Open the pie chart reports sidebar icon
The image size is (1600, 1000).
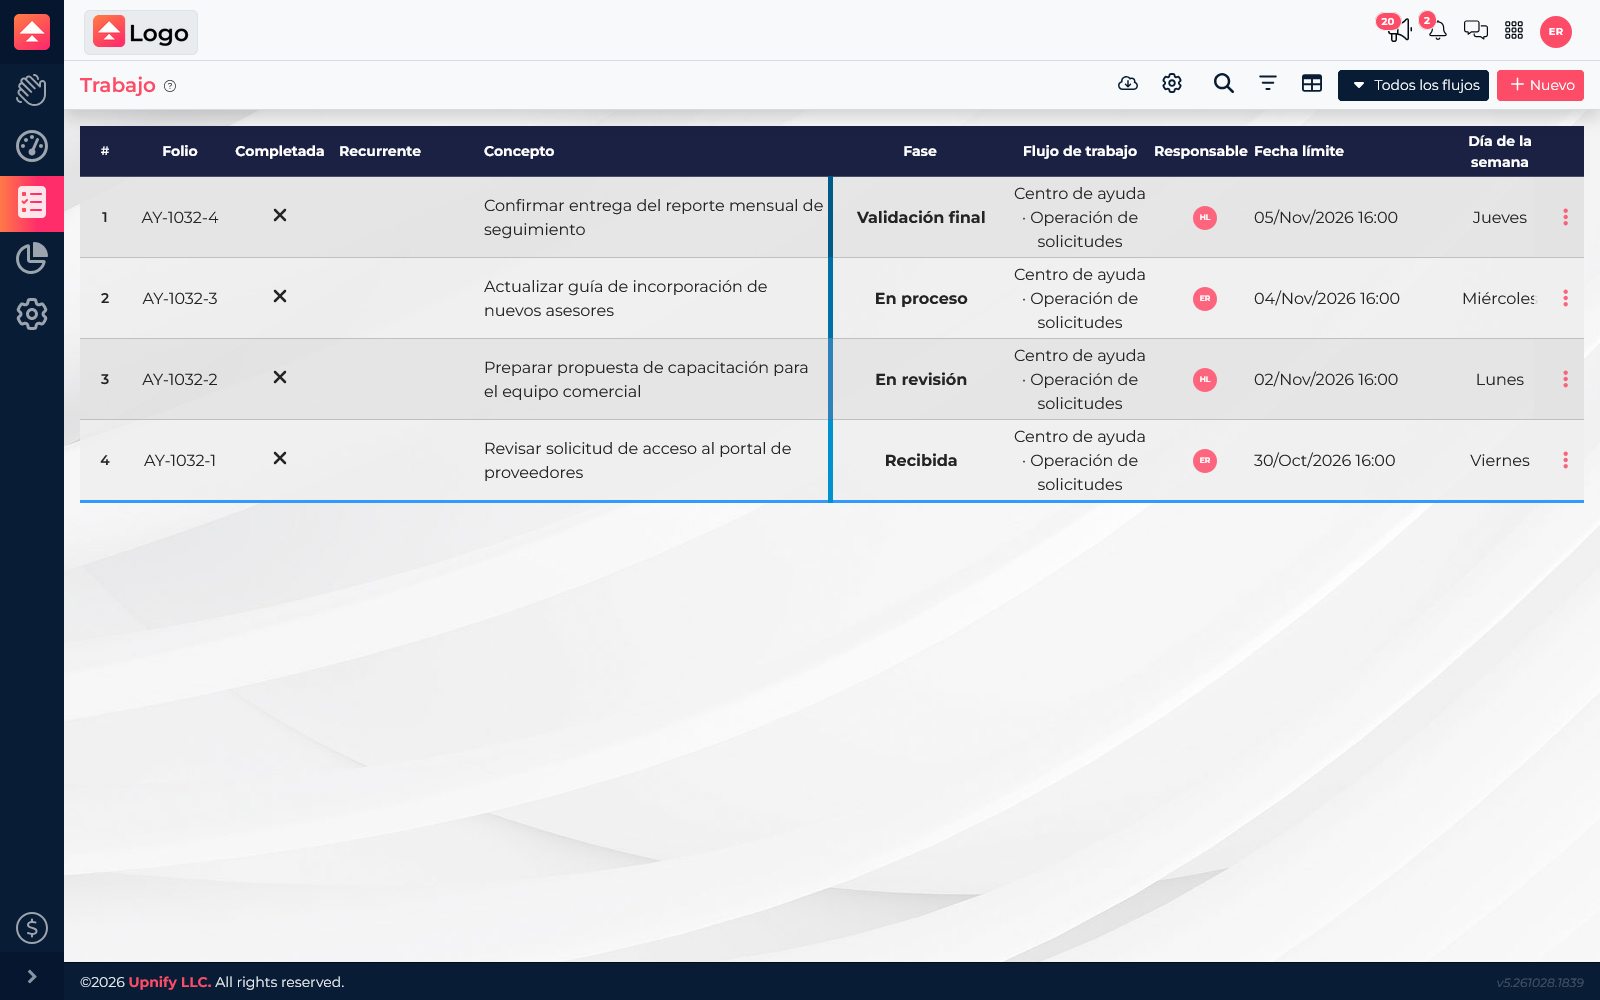(x=32, y=258)
